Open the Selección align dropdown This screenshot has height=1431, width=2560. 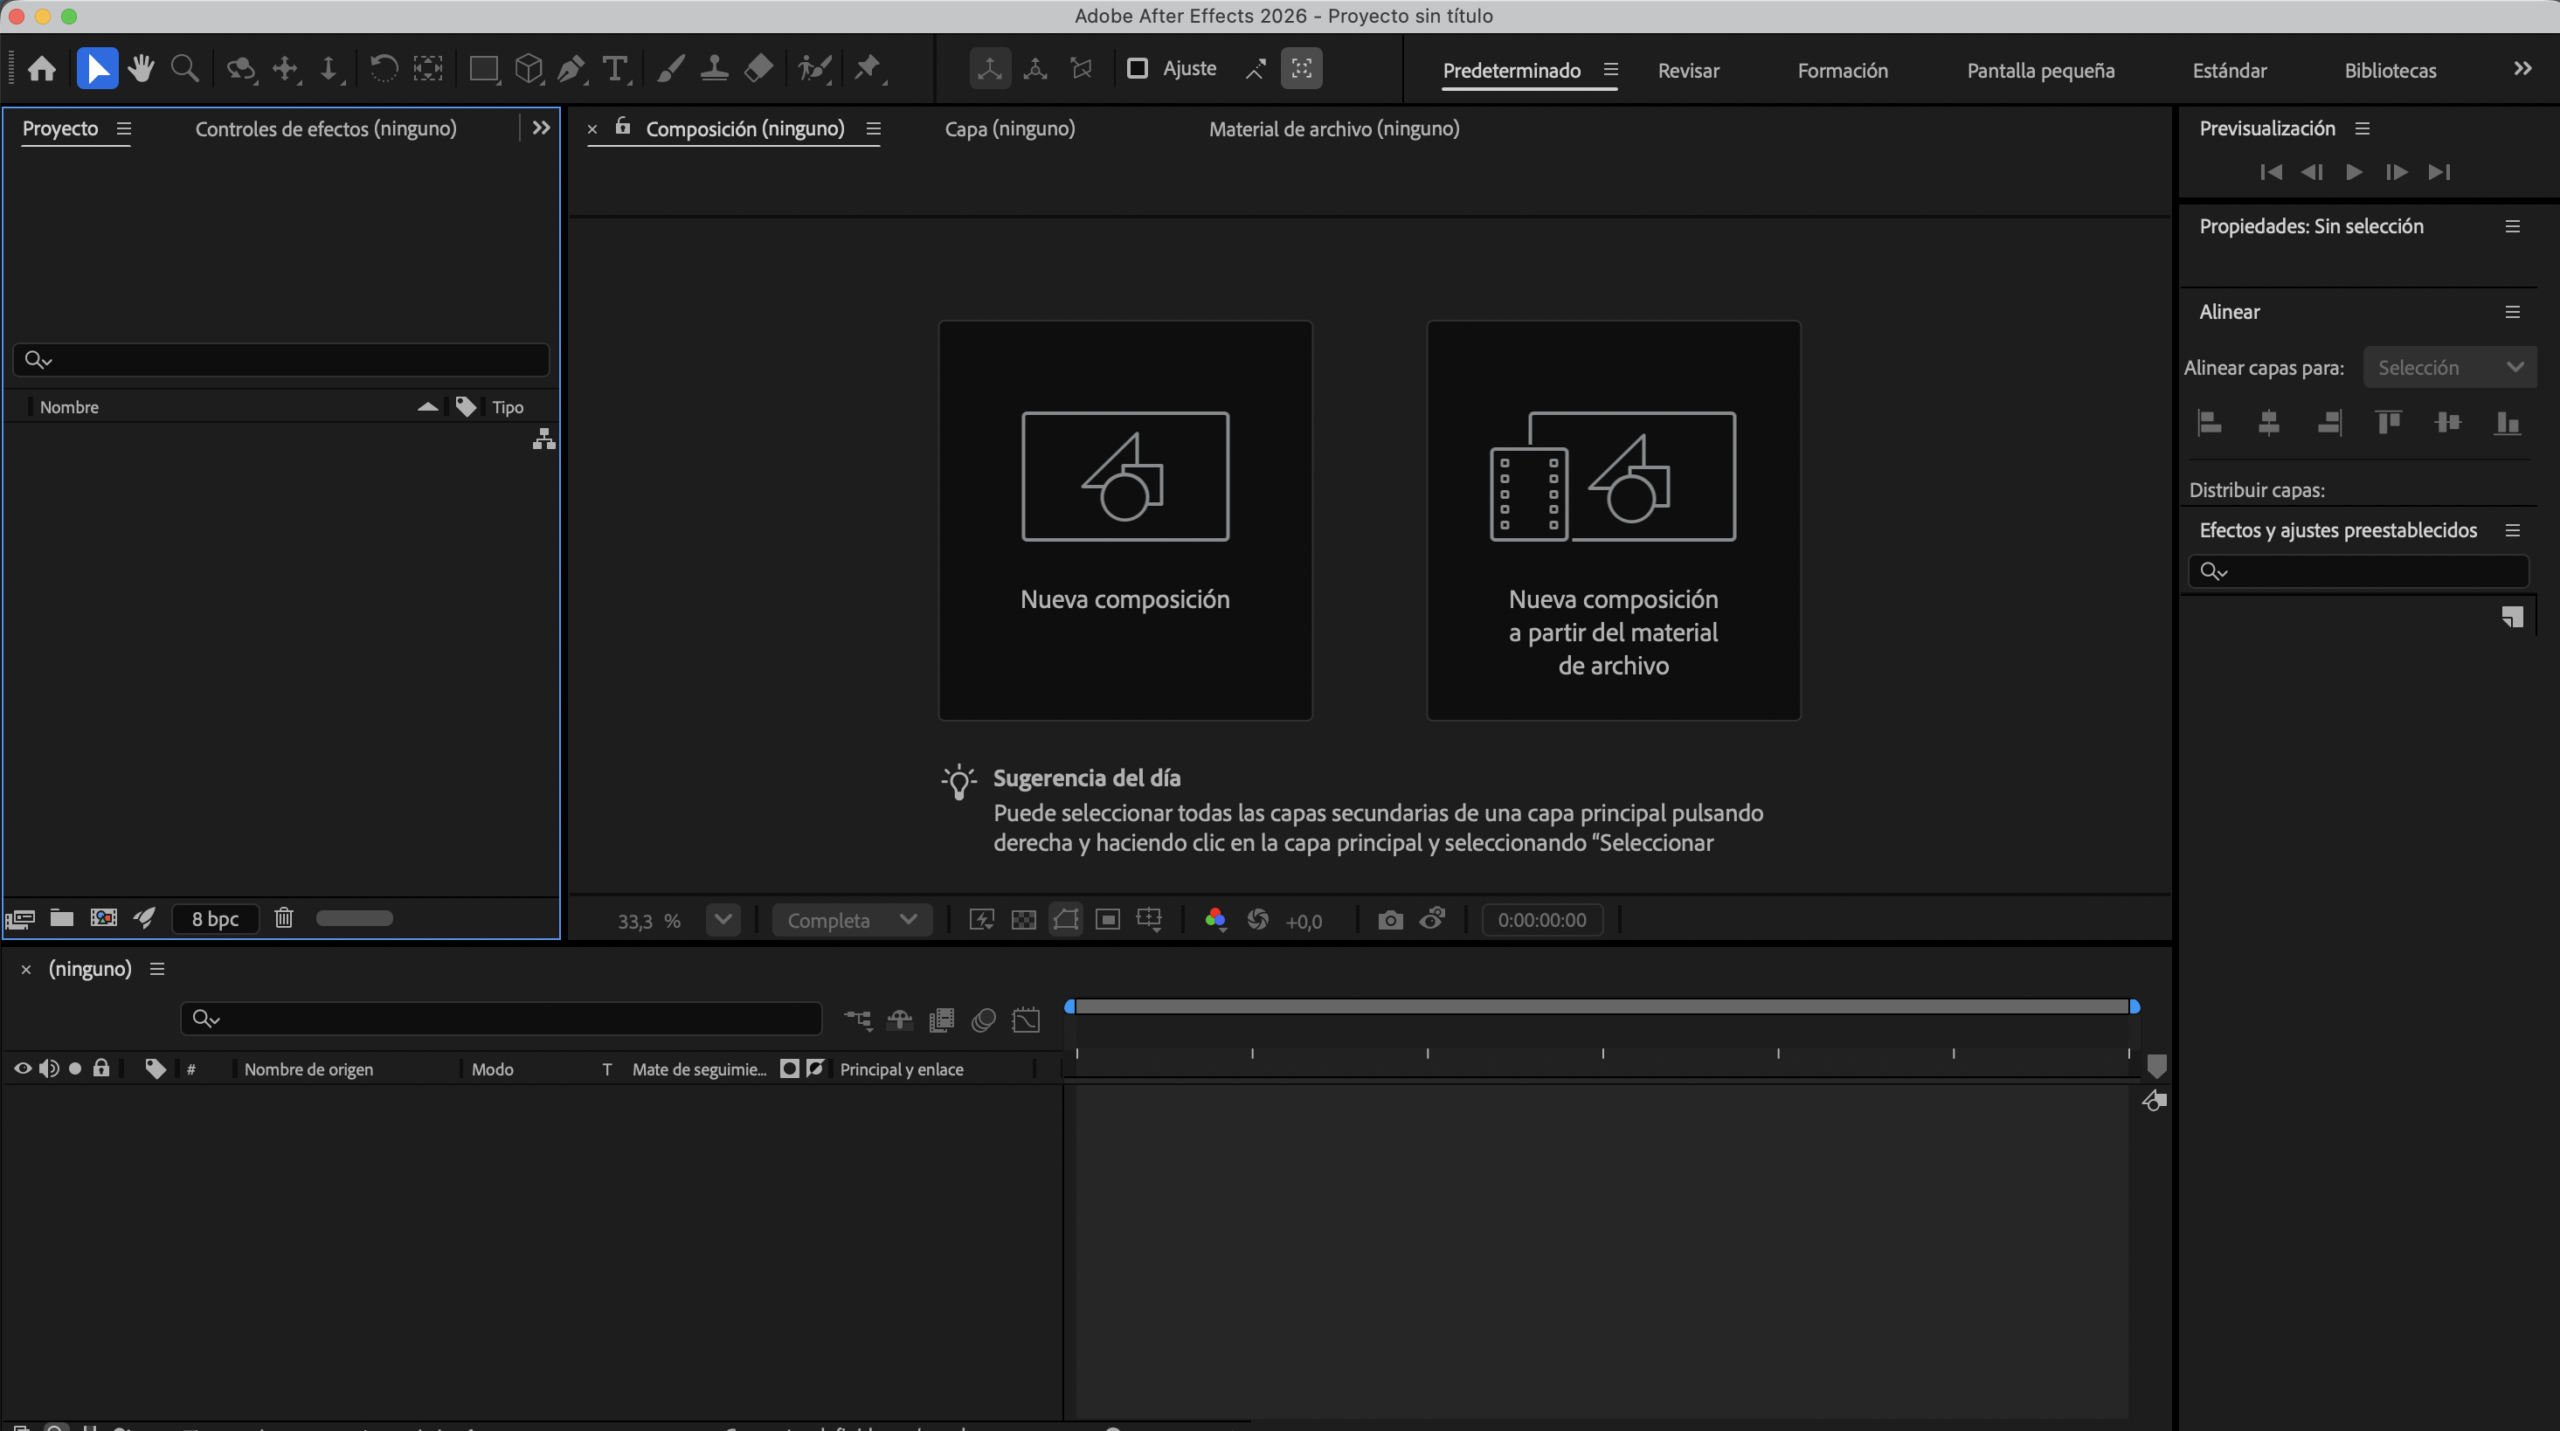pyautogui.click(x=2448, y=367)
